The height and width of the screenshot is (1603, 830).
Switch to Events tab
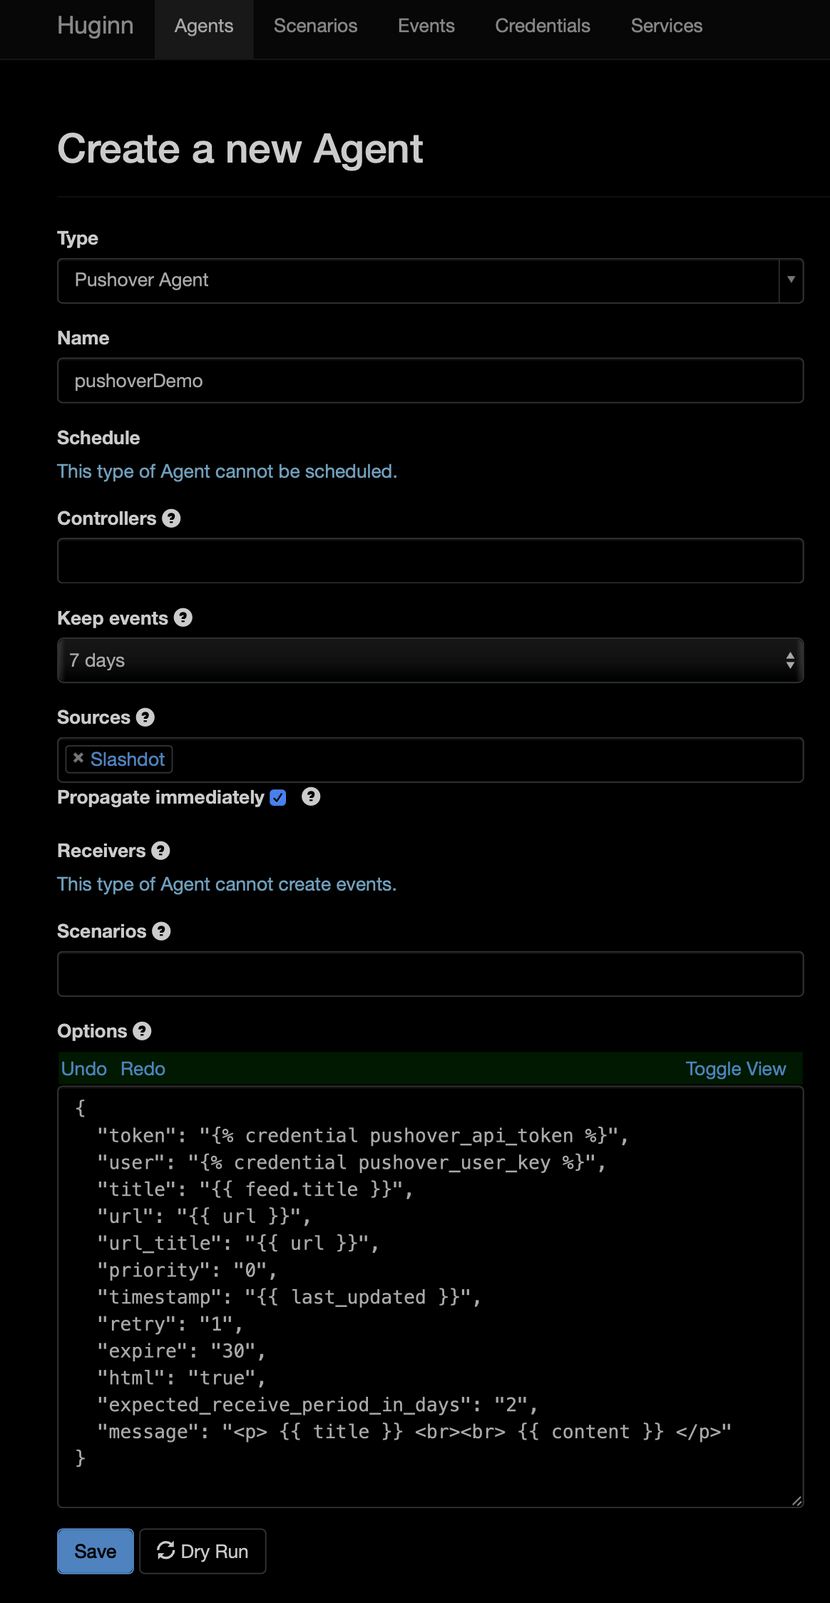click(x=426, y=26)
